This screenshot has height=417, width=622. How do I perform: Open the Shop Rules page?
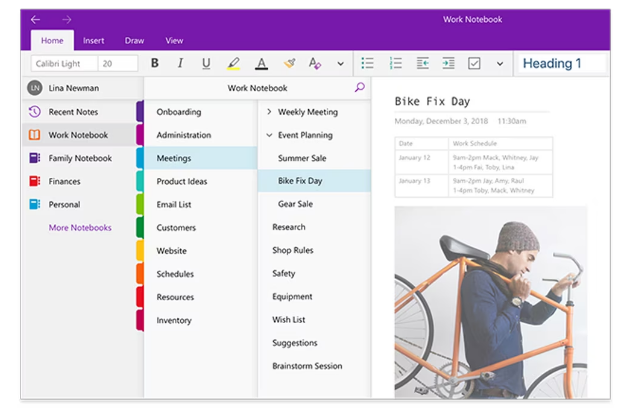tap(315, 250)
